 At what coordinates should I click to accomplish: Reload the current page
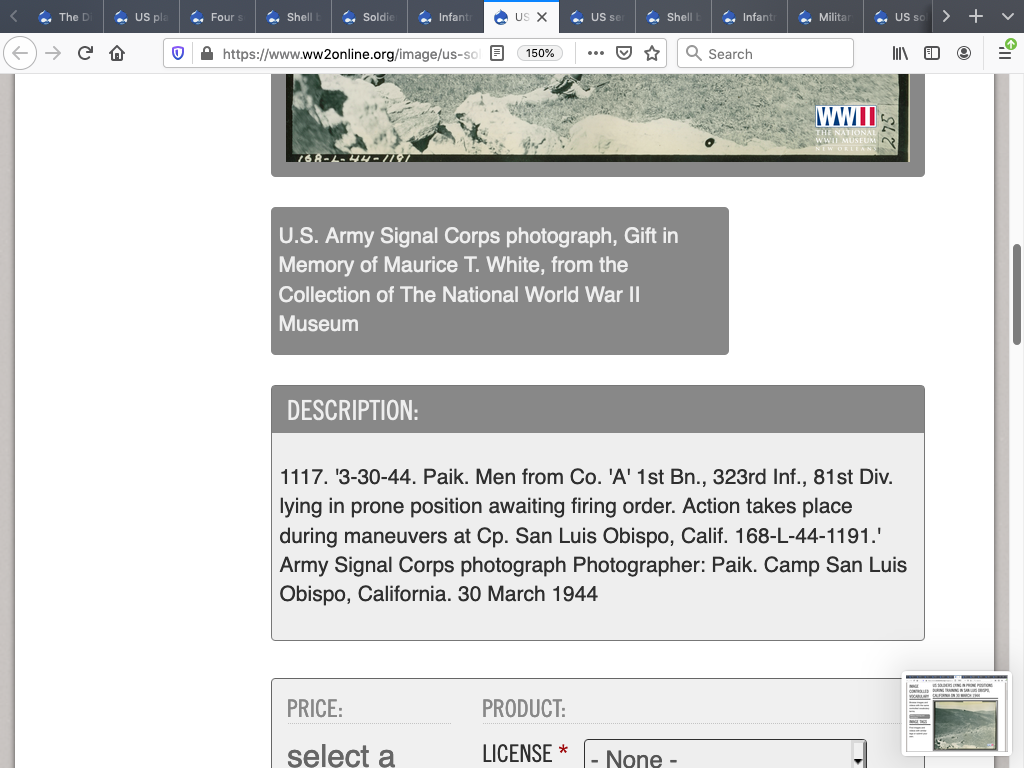pyautogui.click(x=86, y=54)
